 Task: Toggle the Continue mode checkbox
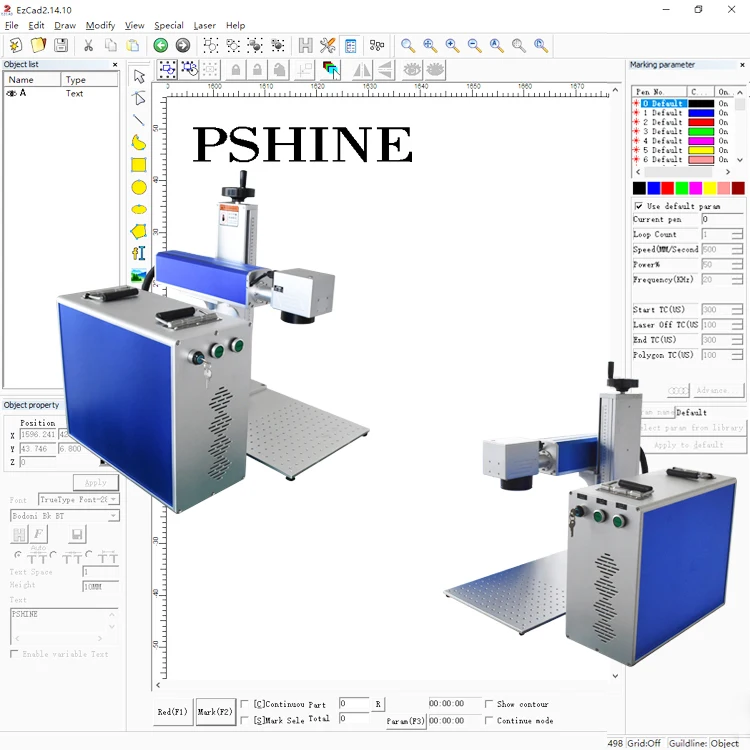click(x=489, y=720)
